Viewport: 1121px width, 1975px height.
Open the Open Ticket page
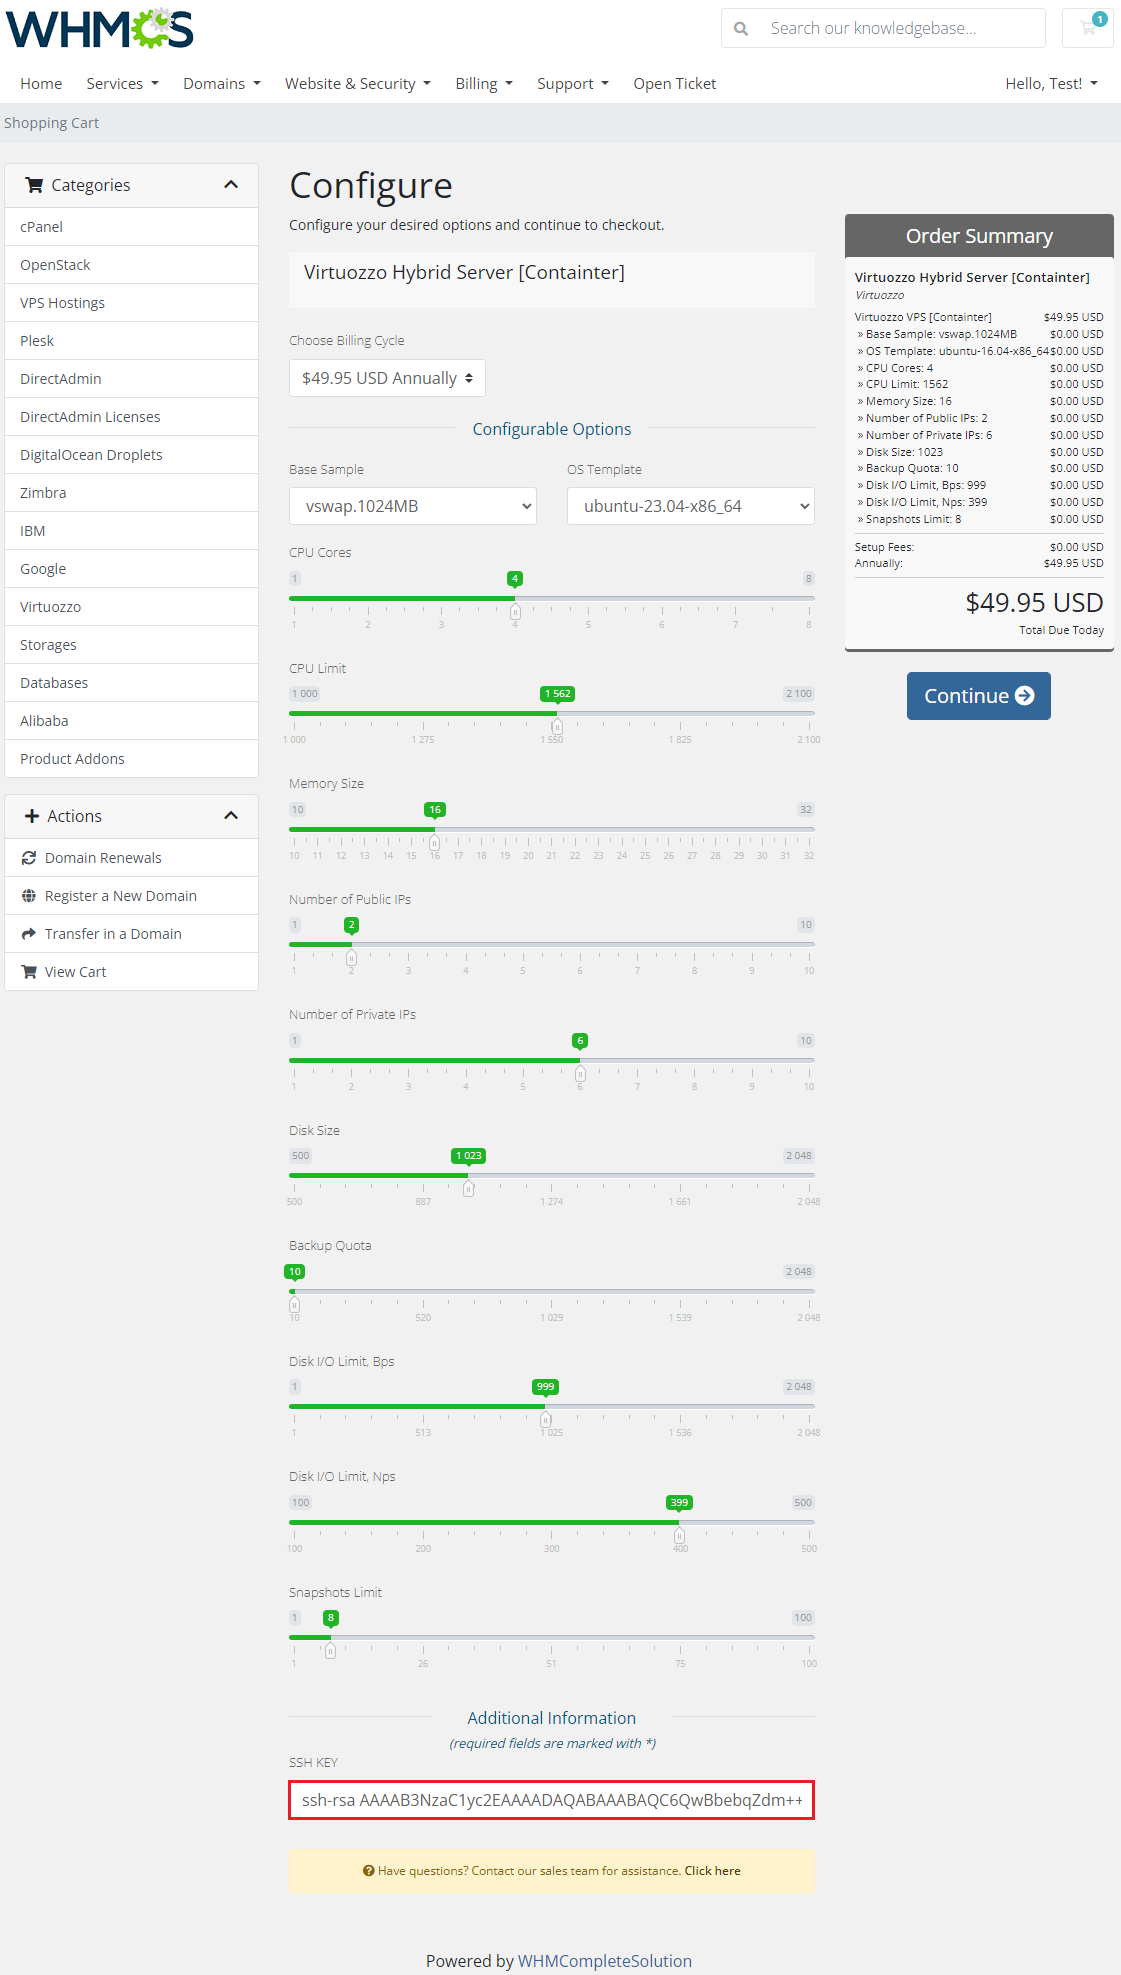[x=675, y=84]
